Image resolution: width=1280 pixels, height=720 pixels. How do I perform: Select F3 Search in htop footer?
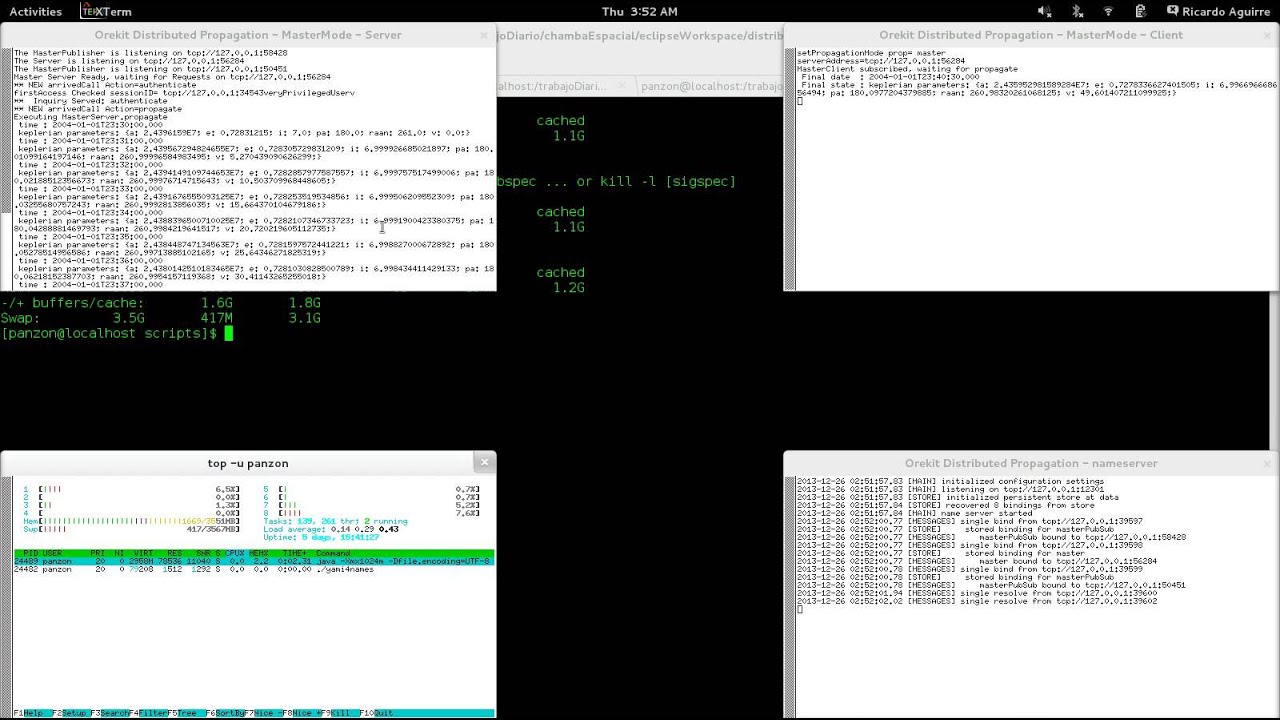coord(111,713)
